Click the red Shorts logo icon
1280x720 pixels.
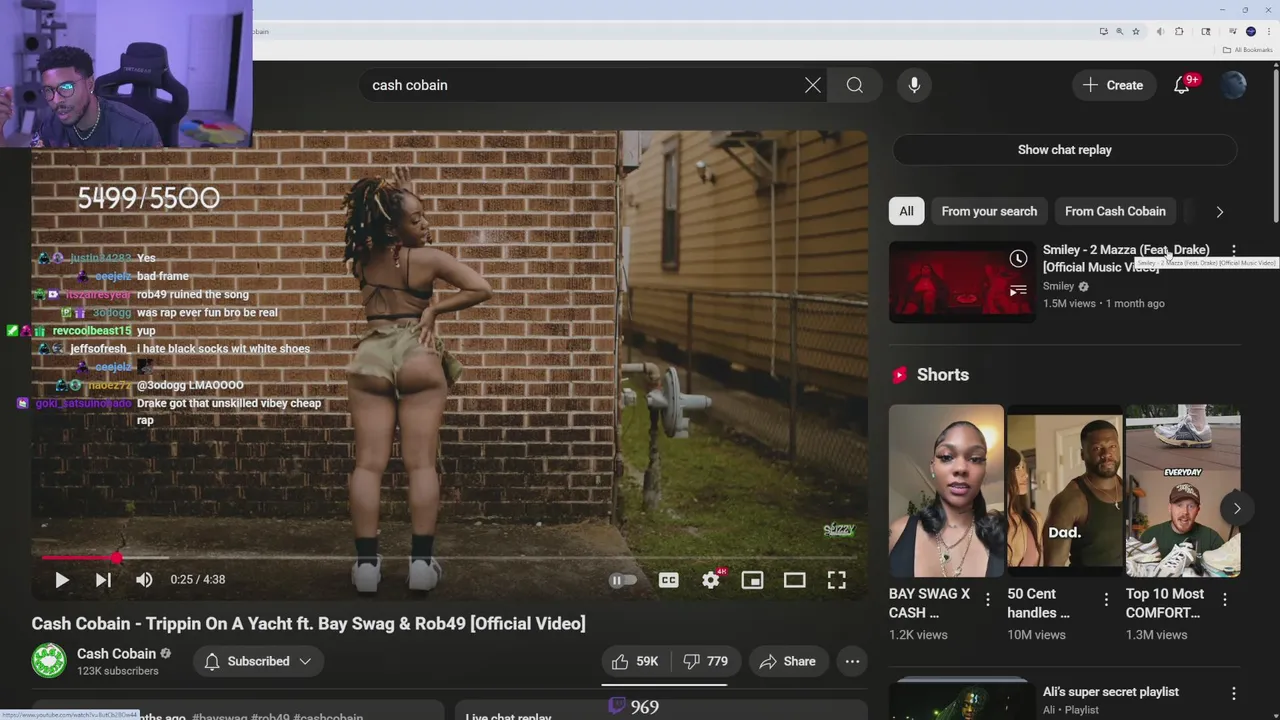pos(899,375)
